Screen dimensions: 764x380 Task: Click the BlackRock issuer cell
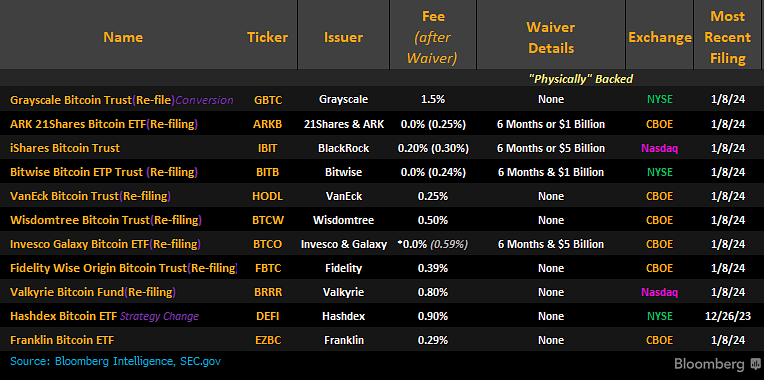coord(344,148)
